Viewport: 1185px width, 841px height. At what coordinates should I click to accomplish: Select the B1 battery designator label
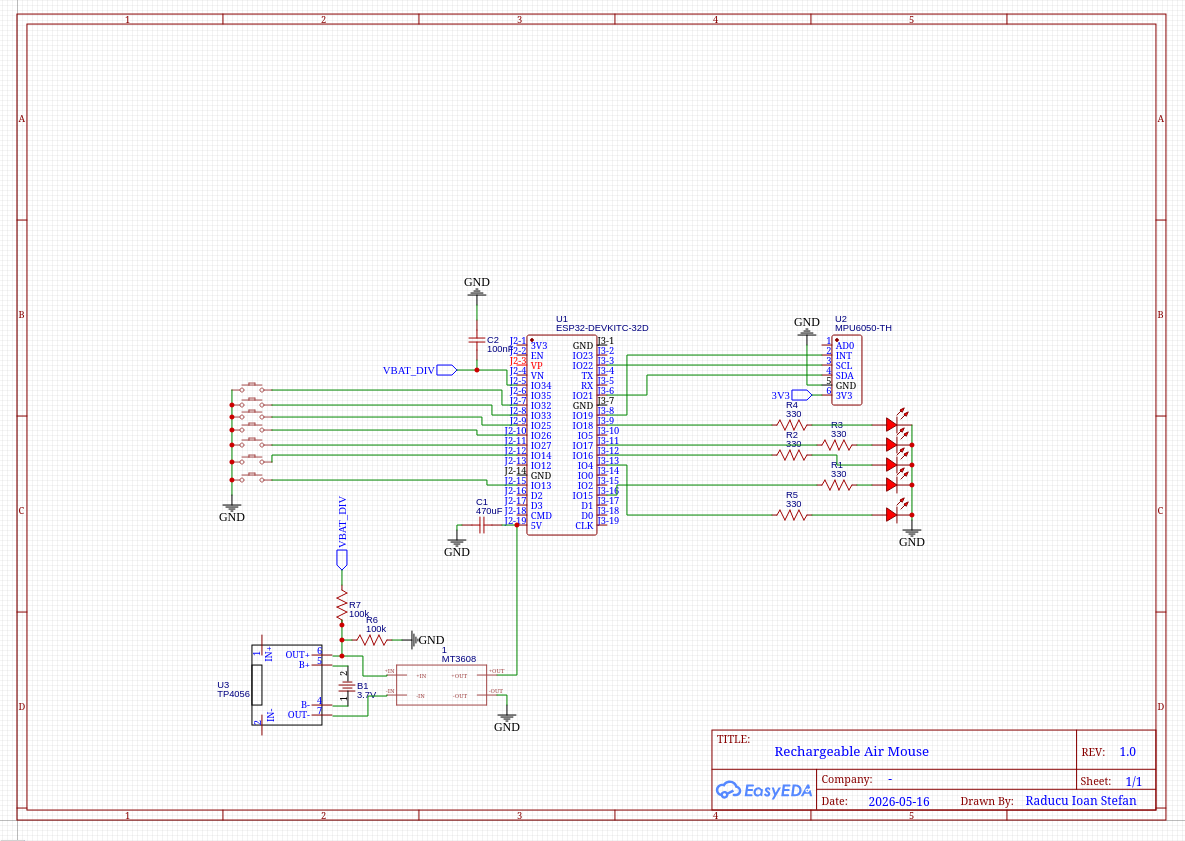[363, 686]
